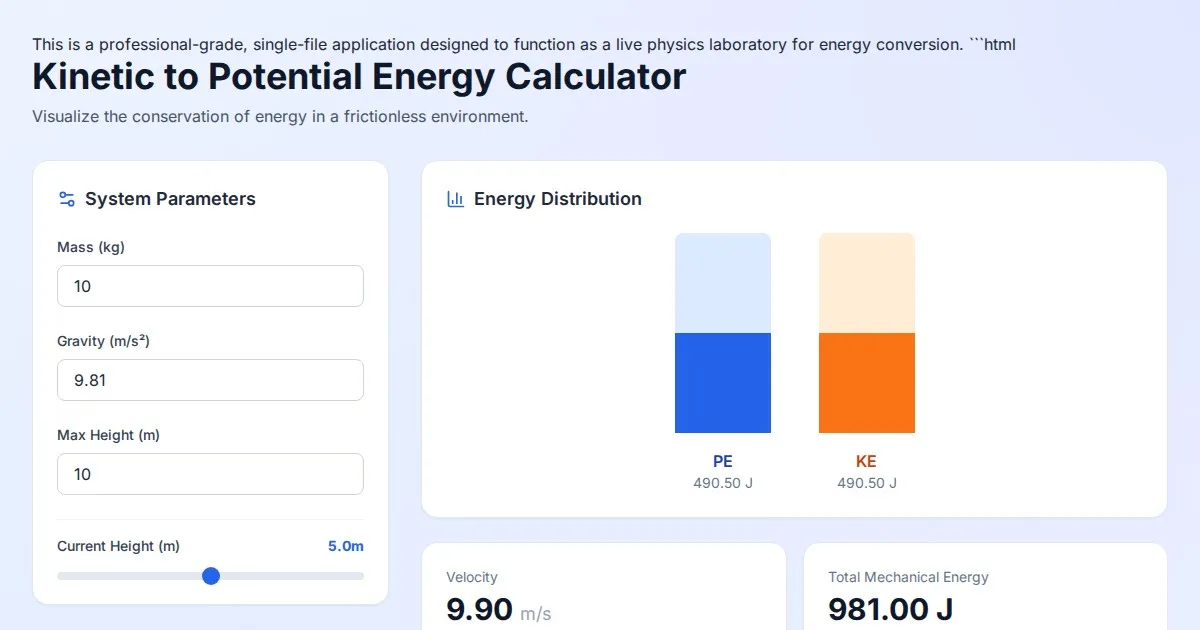Click the Total Mechanical Energy 981.00 J value
The image size is (1200, 630).
pyautogui.click(x=890, y=608)
